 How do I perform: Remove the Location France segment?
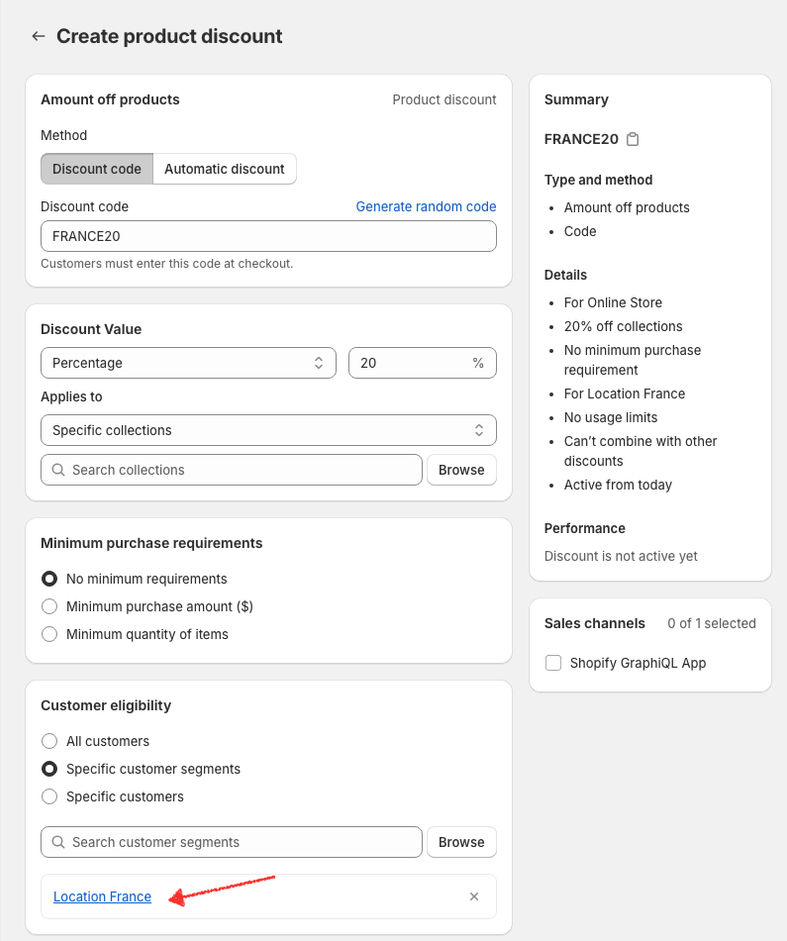point(474,897)
